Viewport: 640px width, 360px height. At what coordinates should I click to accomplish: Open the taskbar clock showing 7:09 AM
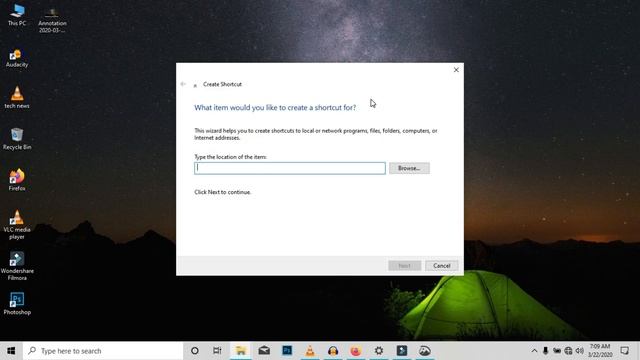(600, 351)
